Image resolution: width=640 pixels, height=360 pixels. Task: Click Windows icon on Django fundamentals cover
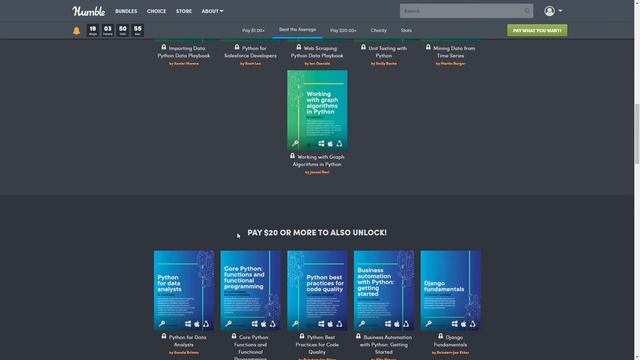(454, 324)
